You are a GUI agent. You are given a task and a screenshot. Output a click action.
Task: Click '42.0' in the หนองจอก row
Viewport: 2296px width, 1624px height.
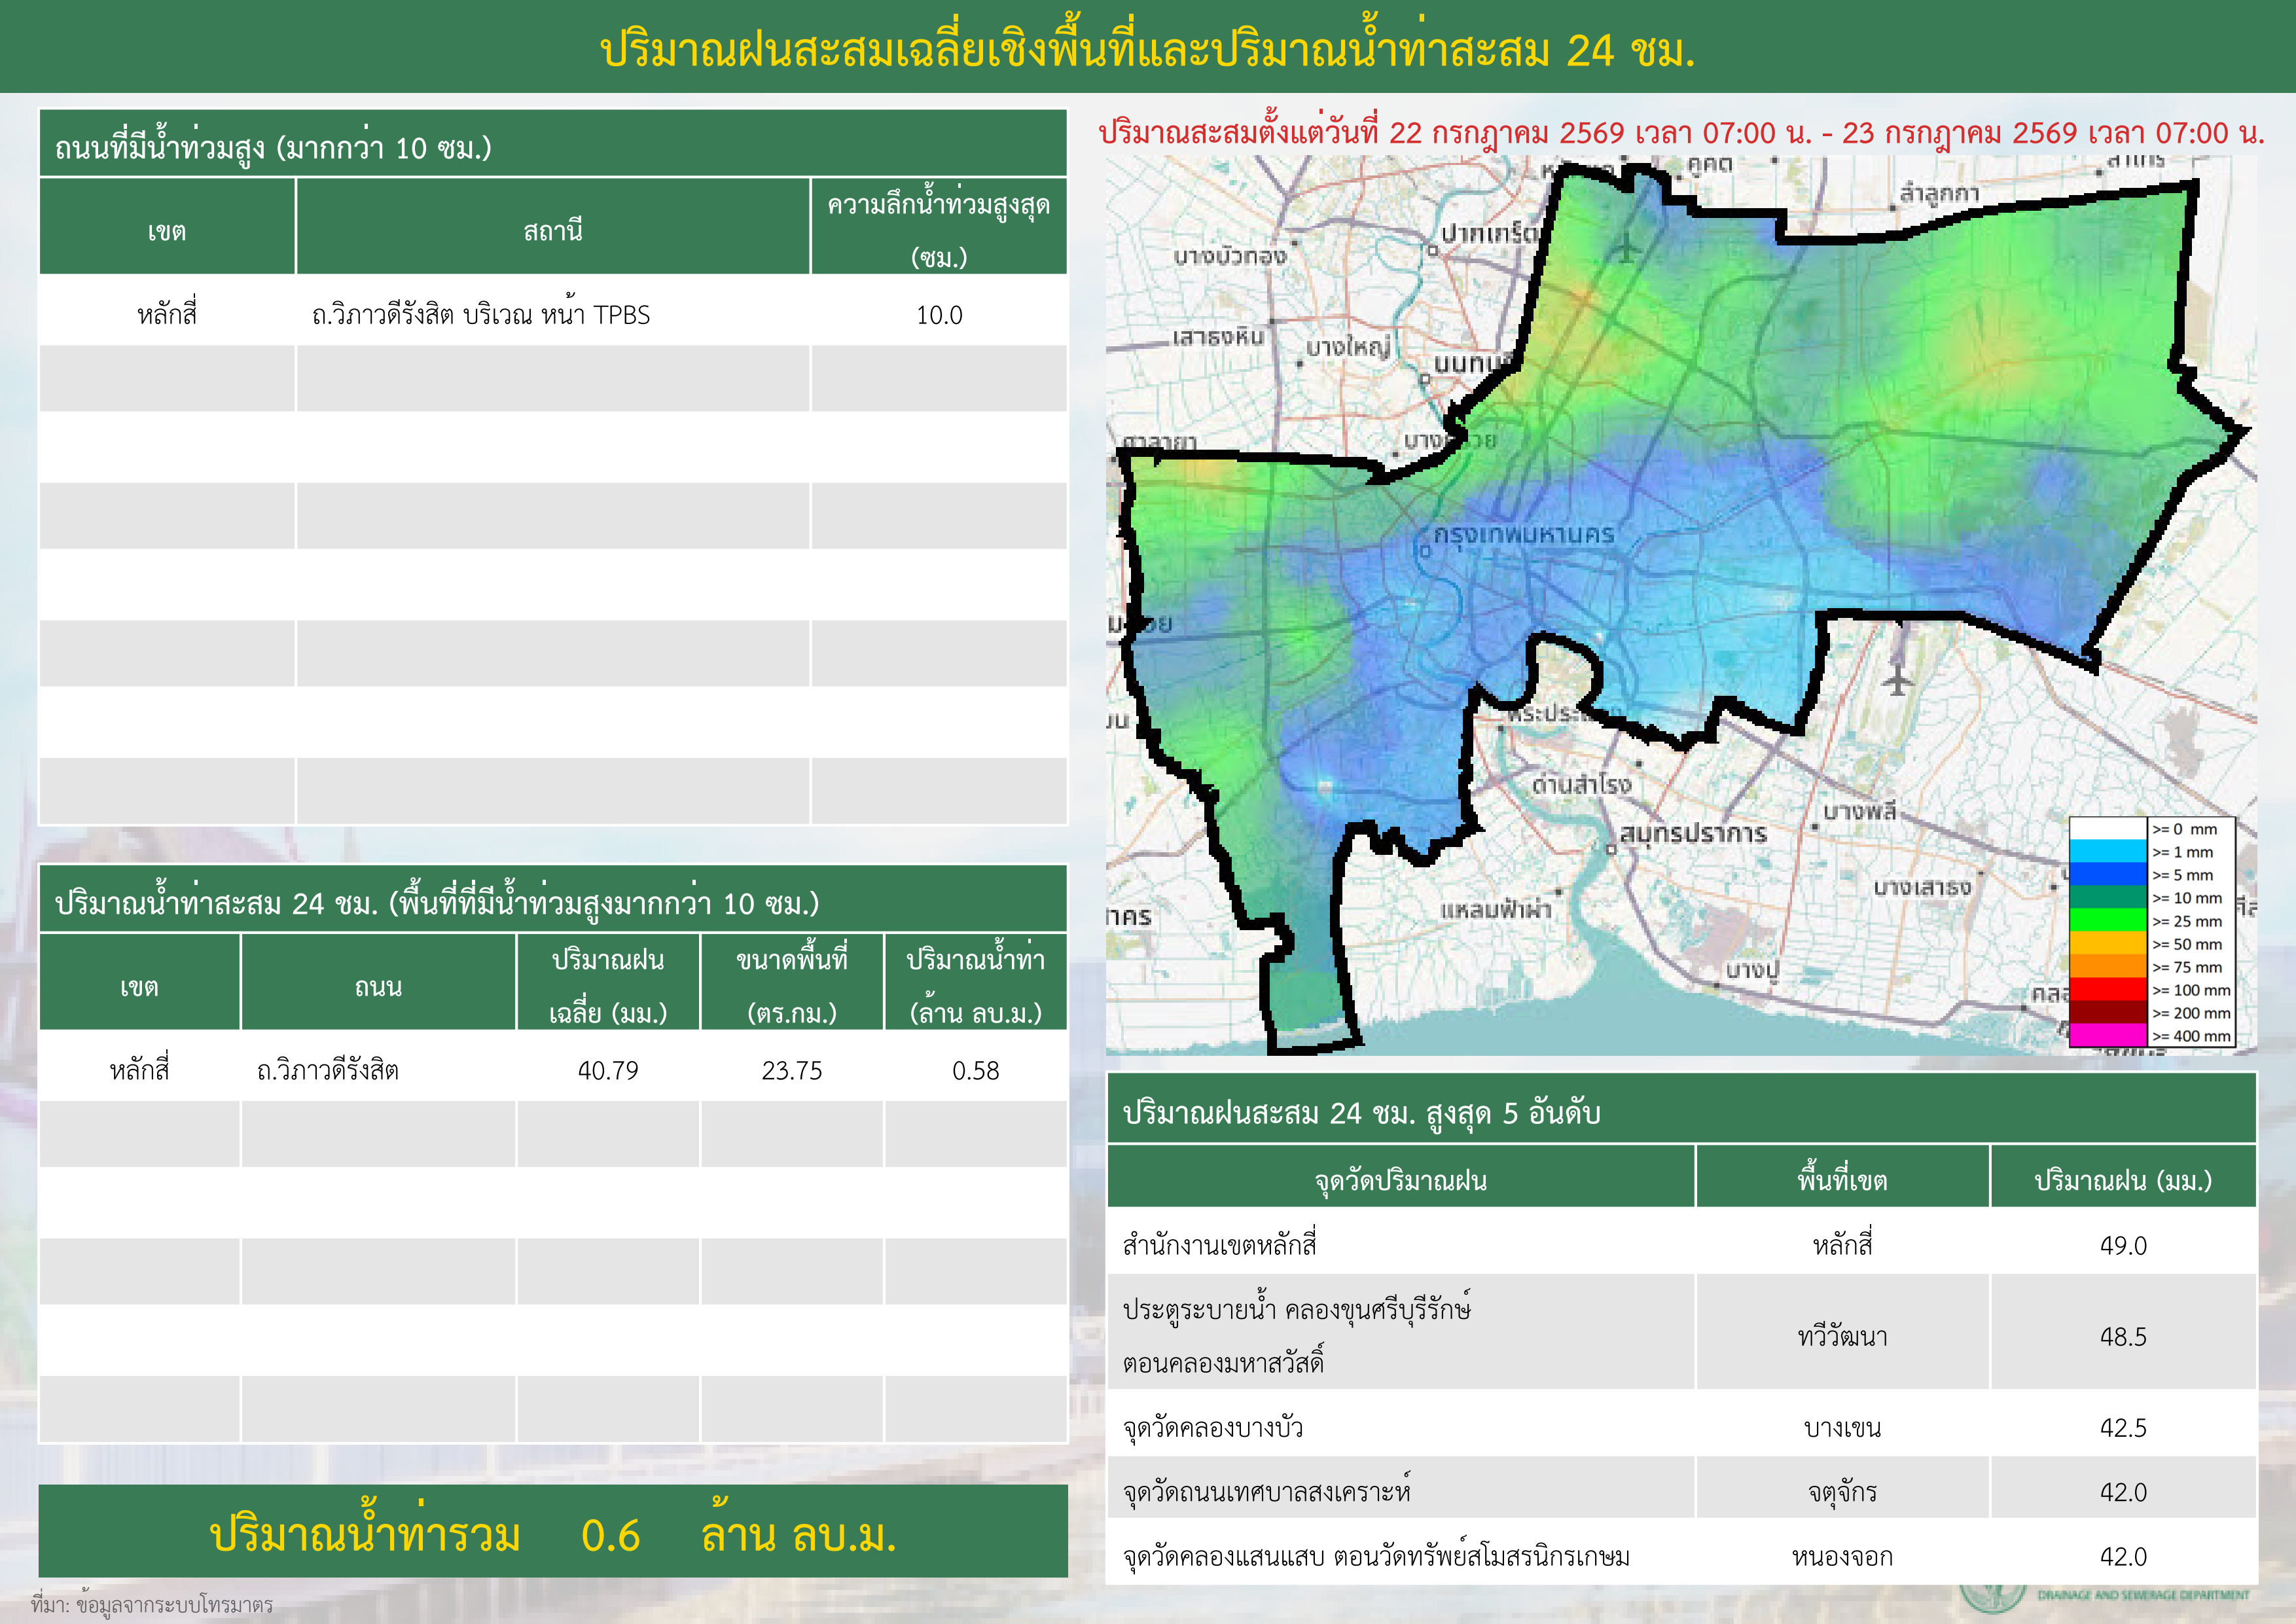click(x=2123, y=1557)
